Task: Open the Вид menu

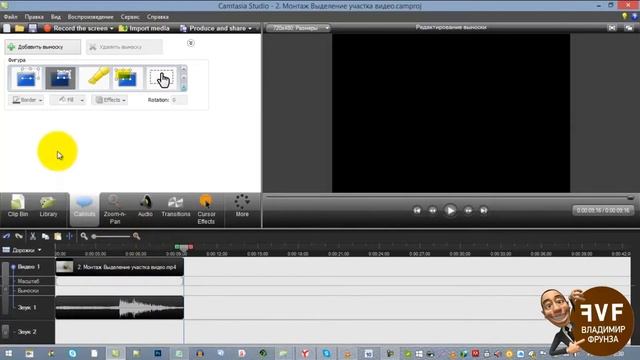Action: (56, 17)
